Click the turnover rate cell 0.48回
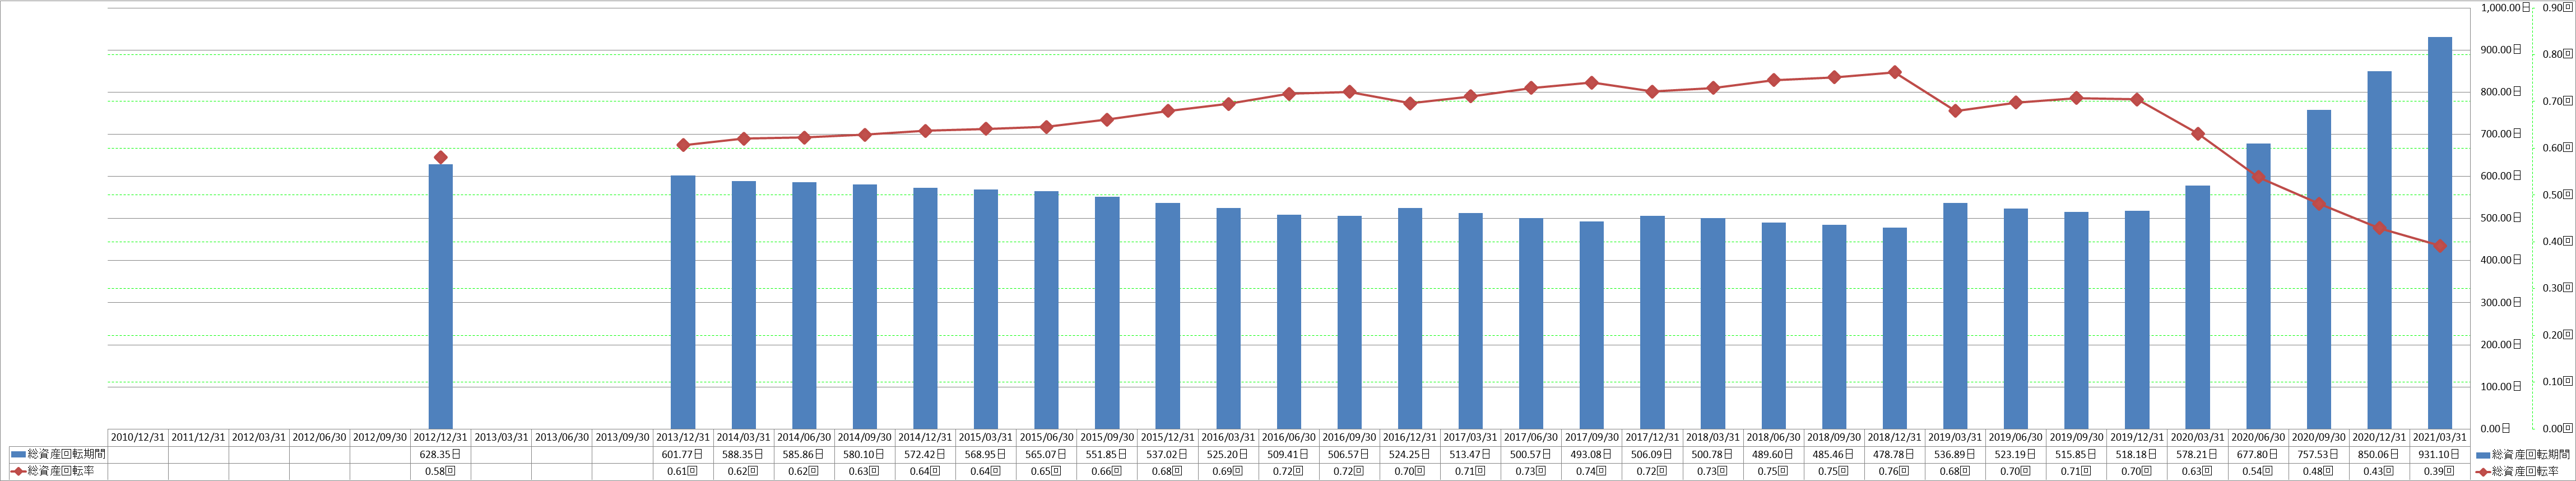This screenshot has height=481, width=2576. [2318, 471]
